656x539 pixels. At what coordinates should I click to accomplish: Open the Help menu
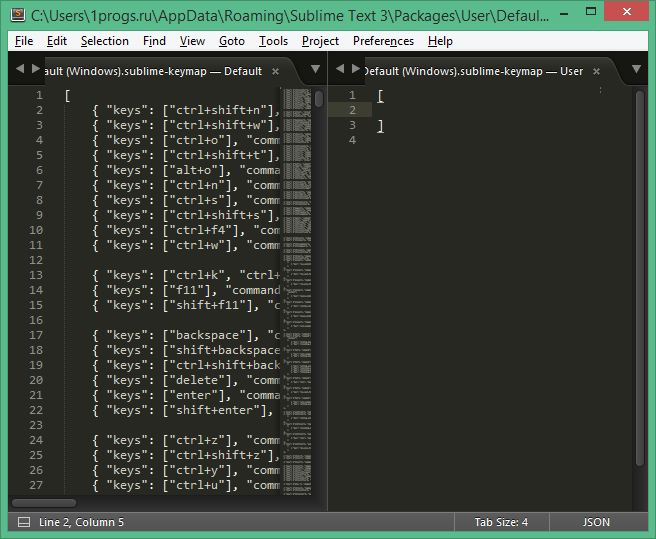(440, 41)
